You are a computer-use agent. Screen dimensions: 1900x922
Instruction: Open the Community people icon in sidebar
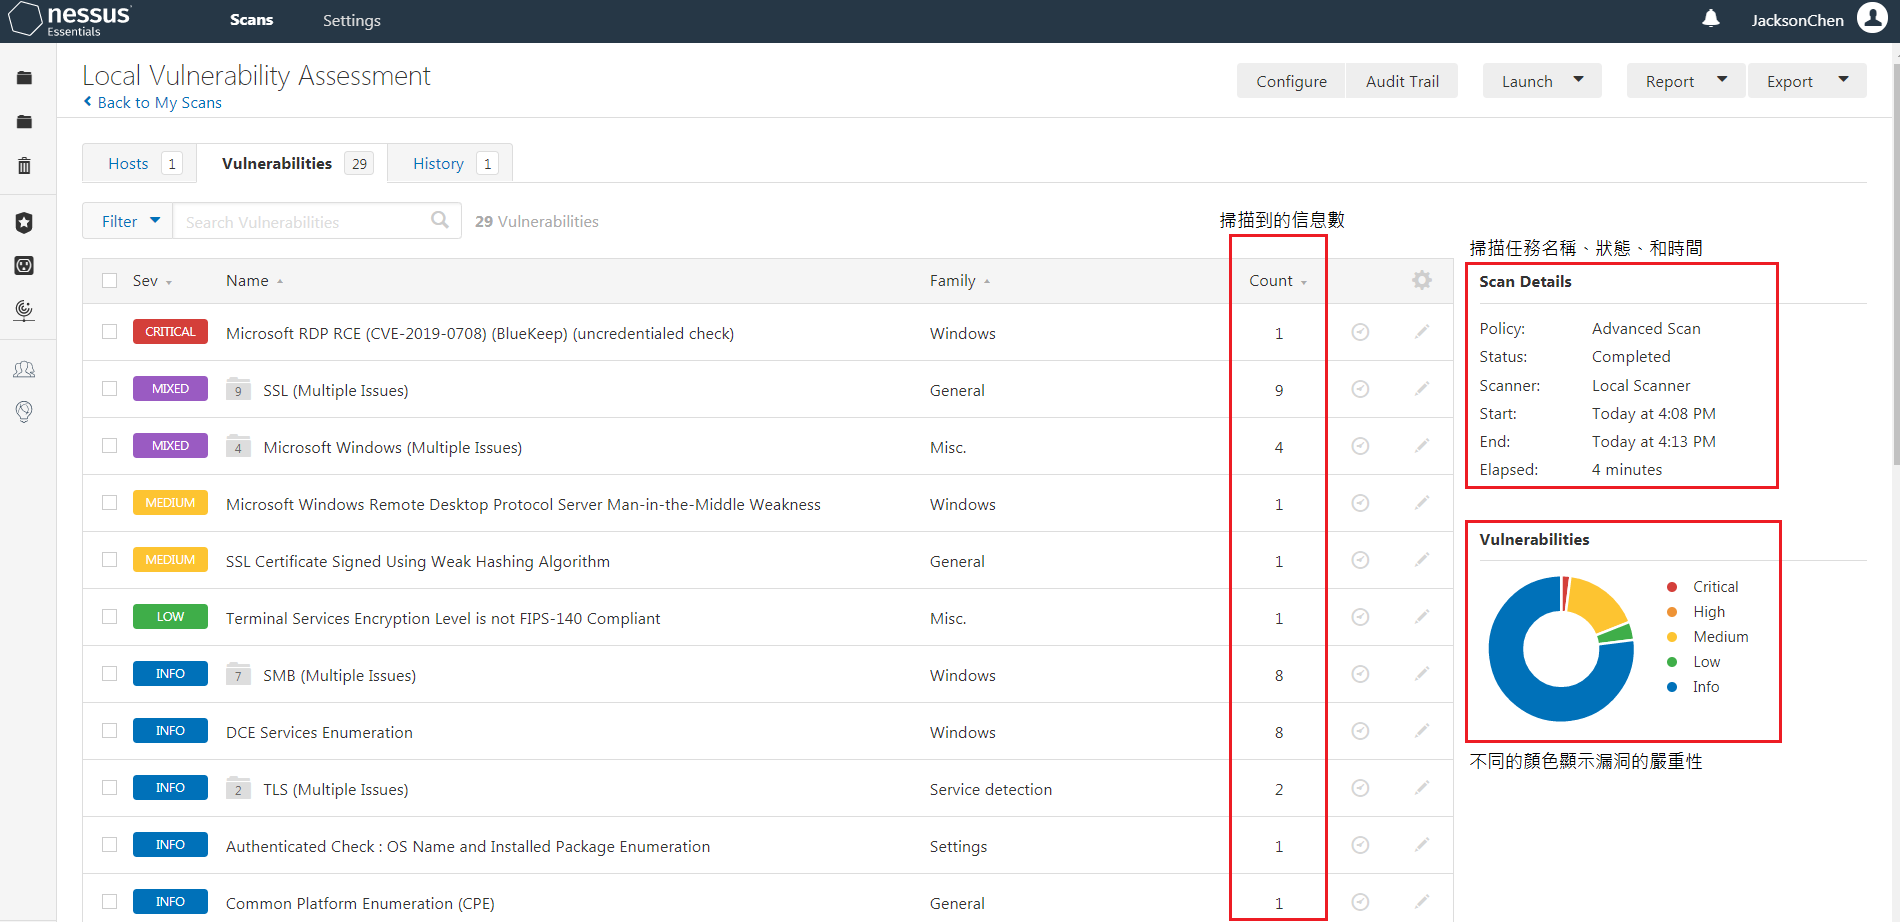pyautogui.click(x=24, y=370)
